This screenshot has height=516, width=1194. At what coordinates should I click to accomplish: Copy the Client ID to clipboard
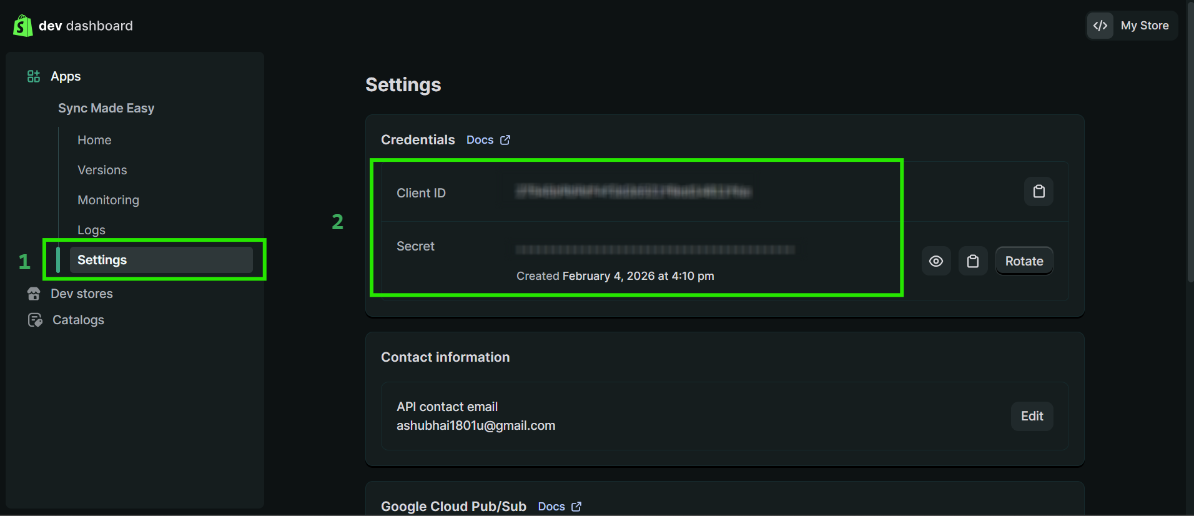(1038, 191)
